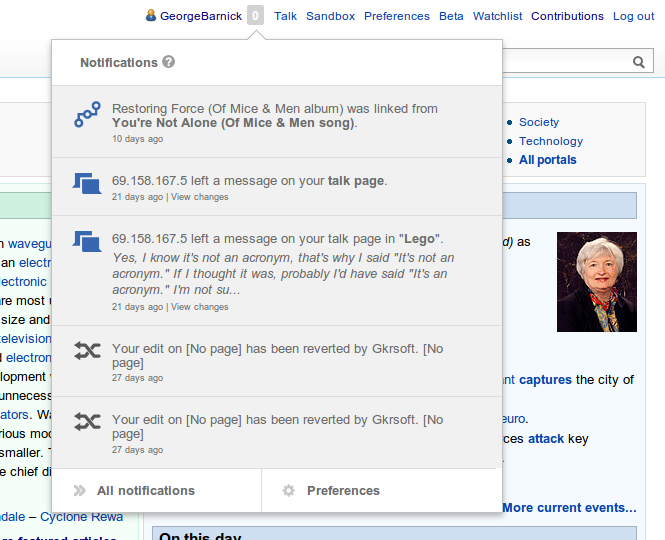Log out using the top-right link
The height and width of the screenshot is (540, 665).
[634, 16]
